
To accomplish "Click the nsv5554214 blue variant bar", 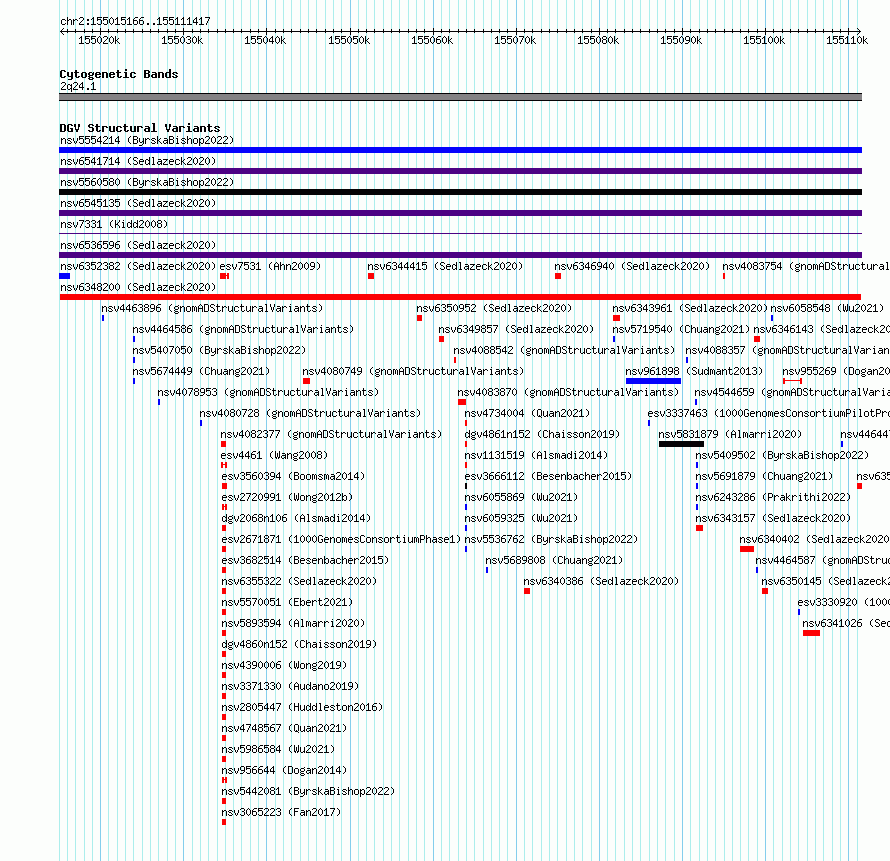I will (460, 150).
